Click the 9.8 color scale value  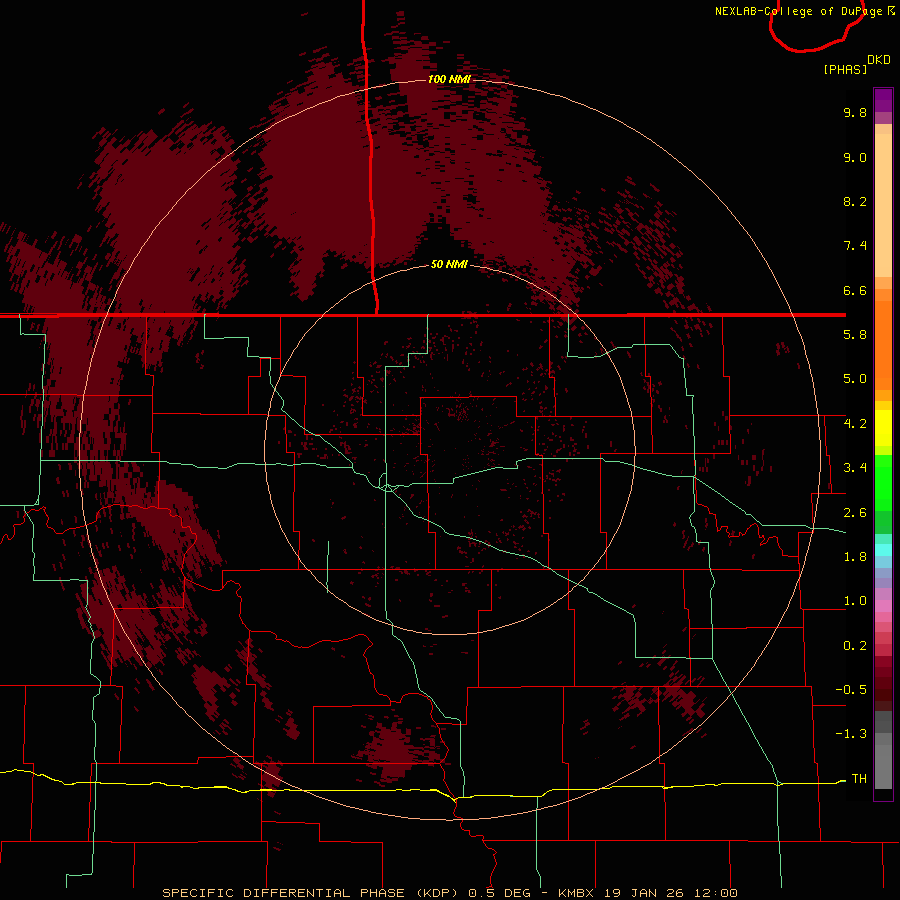855,112
